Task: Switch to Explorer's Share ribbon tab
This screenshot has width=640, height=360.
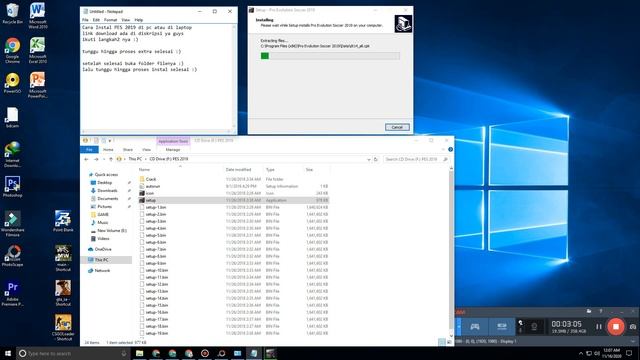Action: [x=128, y=149]
